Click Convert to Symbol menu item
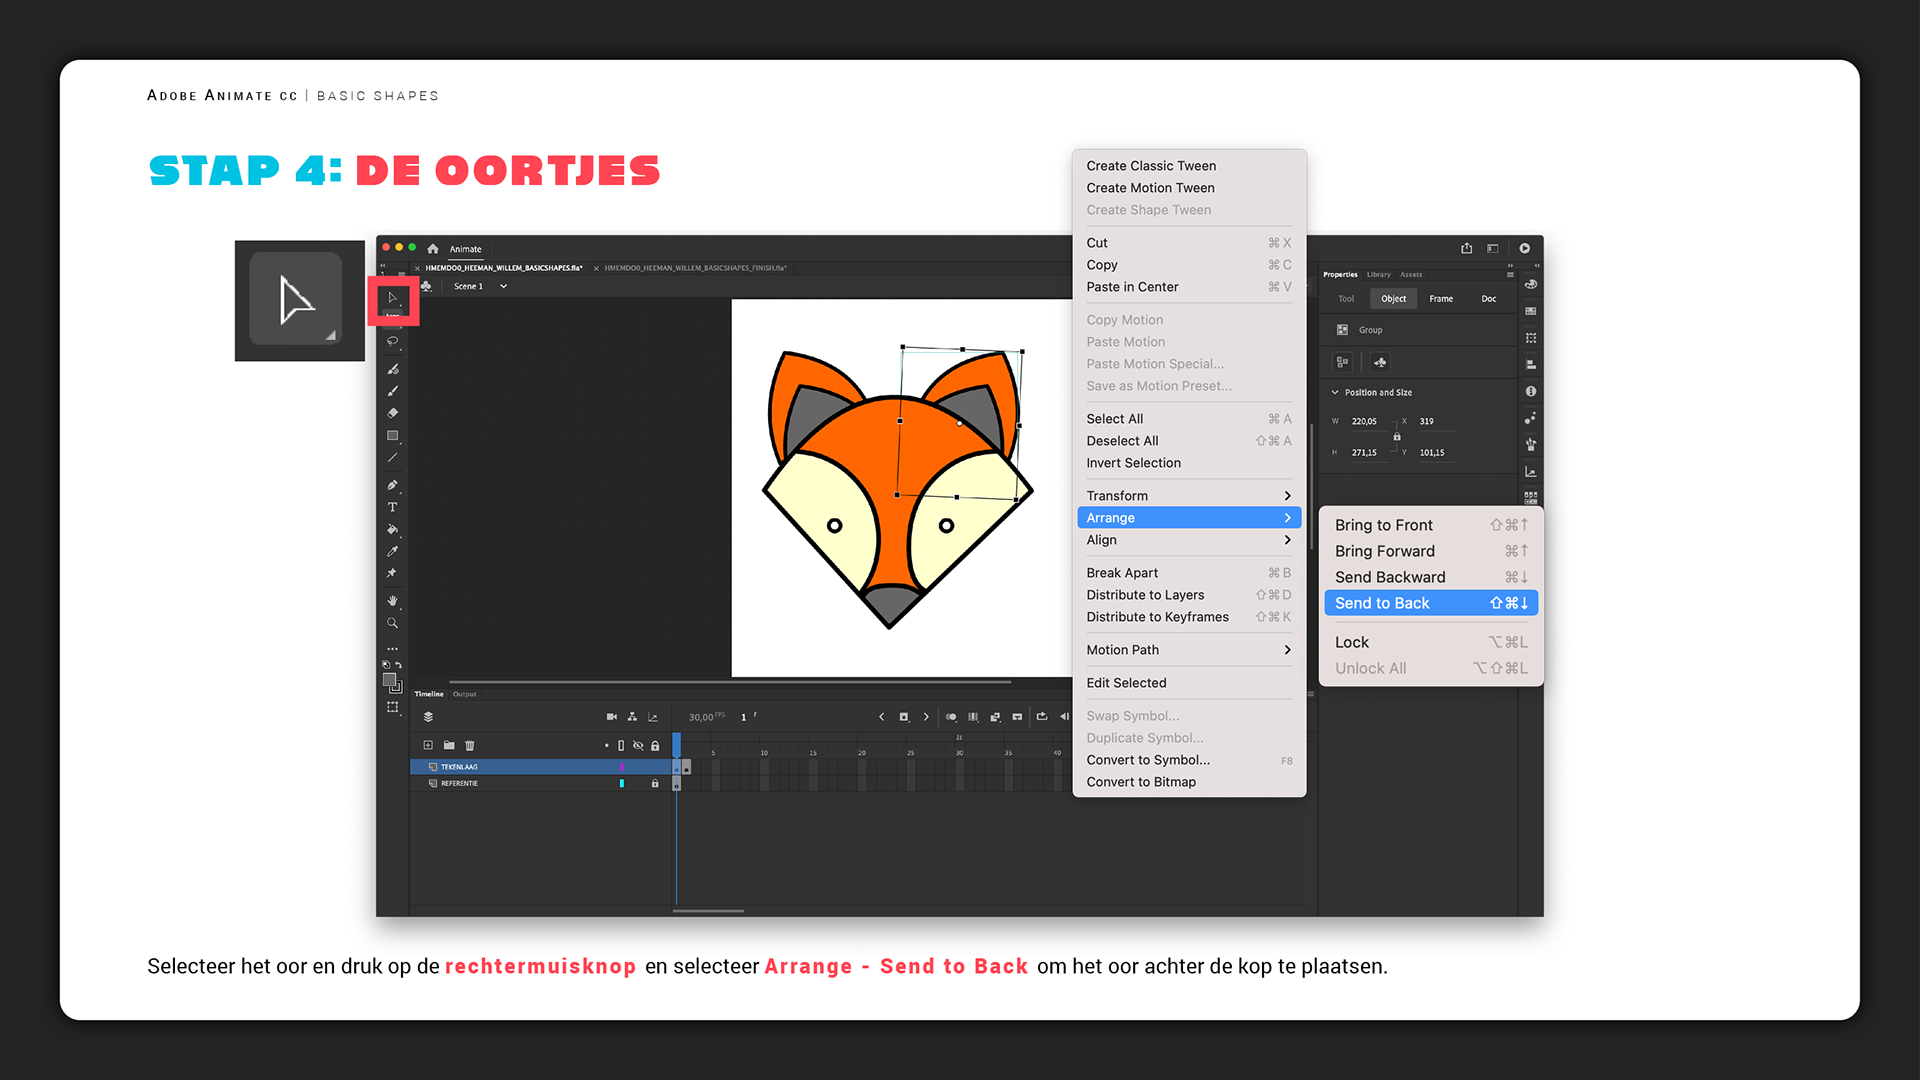This screenshot has height=1080, width=1920. (1148, 760)
